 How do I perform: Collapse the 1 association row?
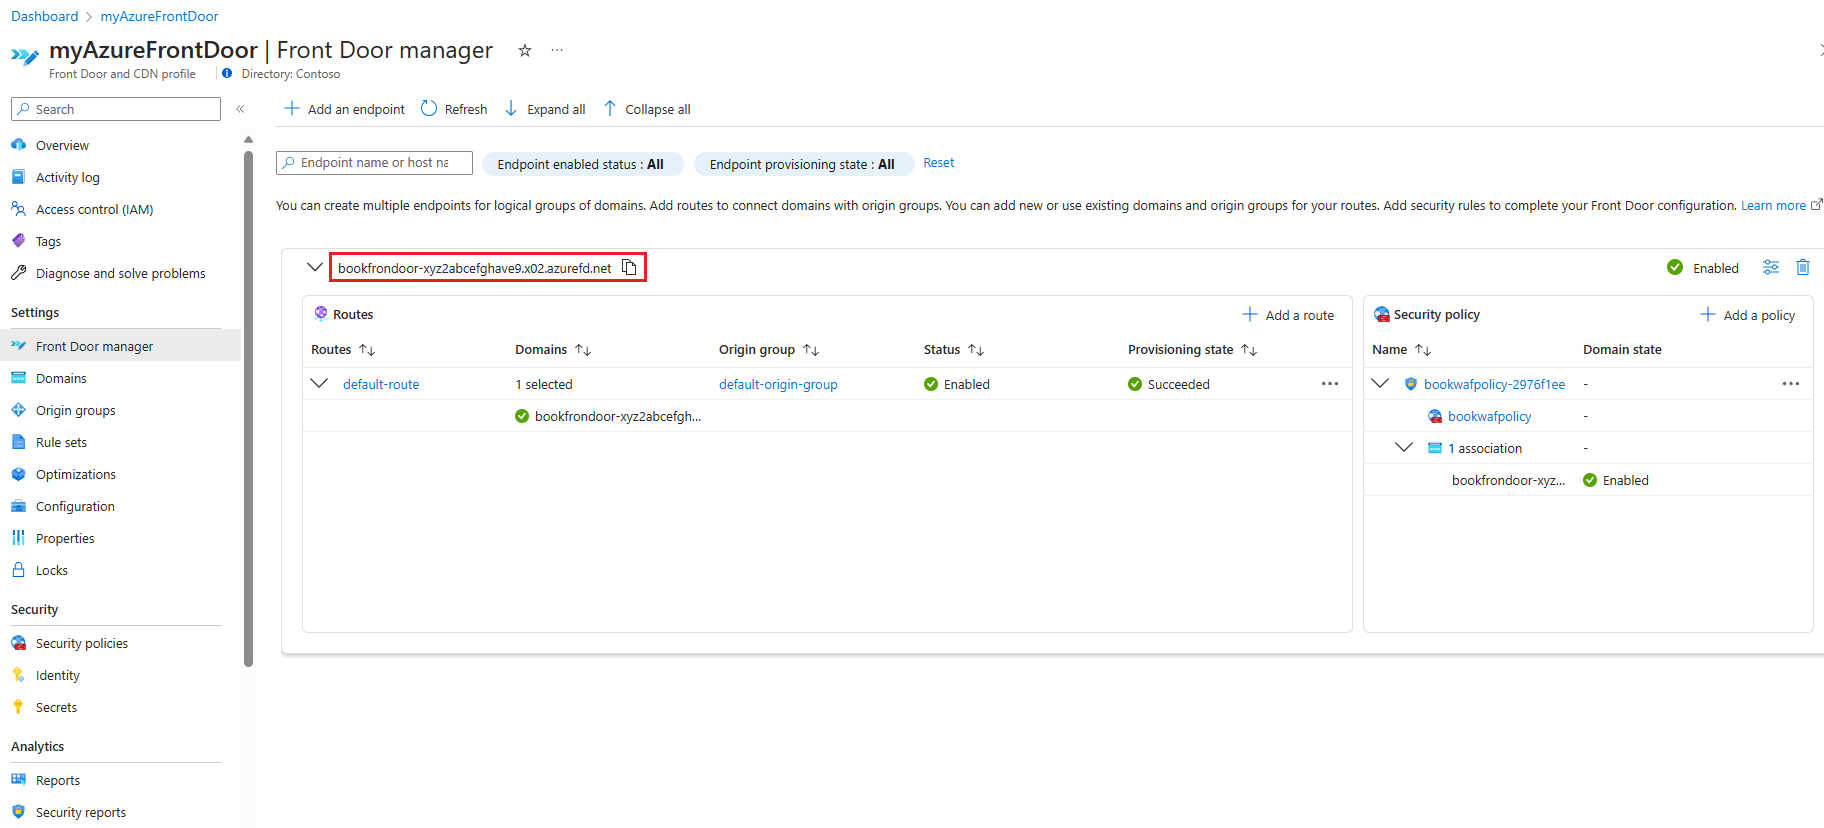pyautogui.click(x=1405, y=448)
